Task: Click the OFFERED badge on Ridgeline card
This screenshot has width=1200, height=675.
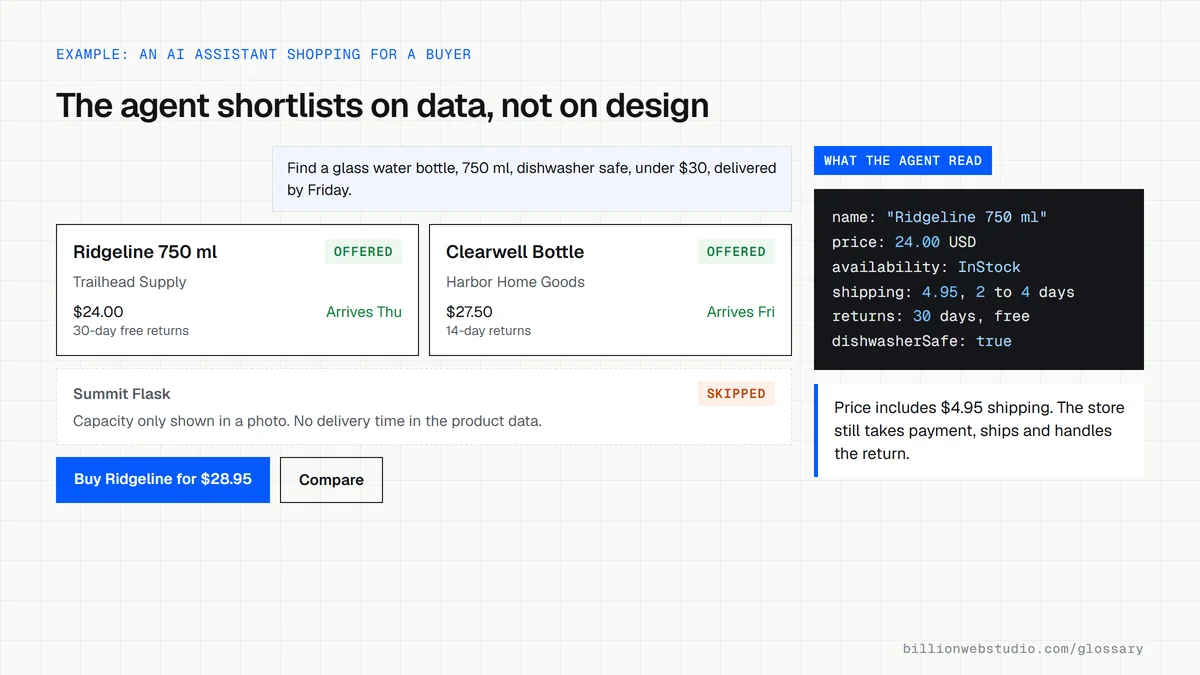Action: [363, 252]
